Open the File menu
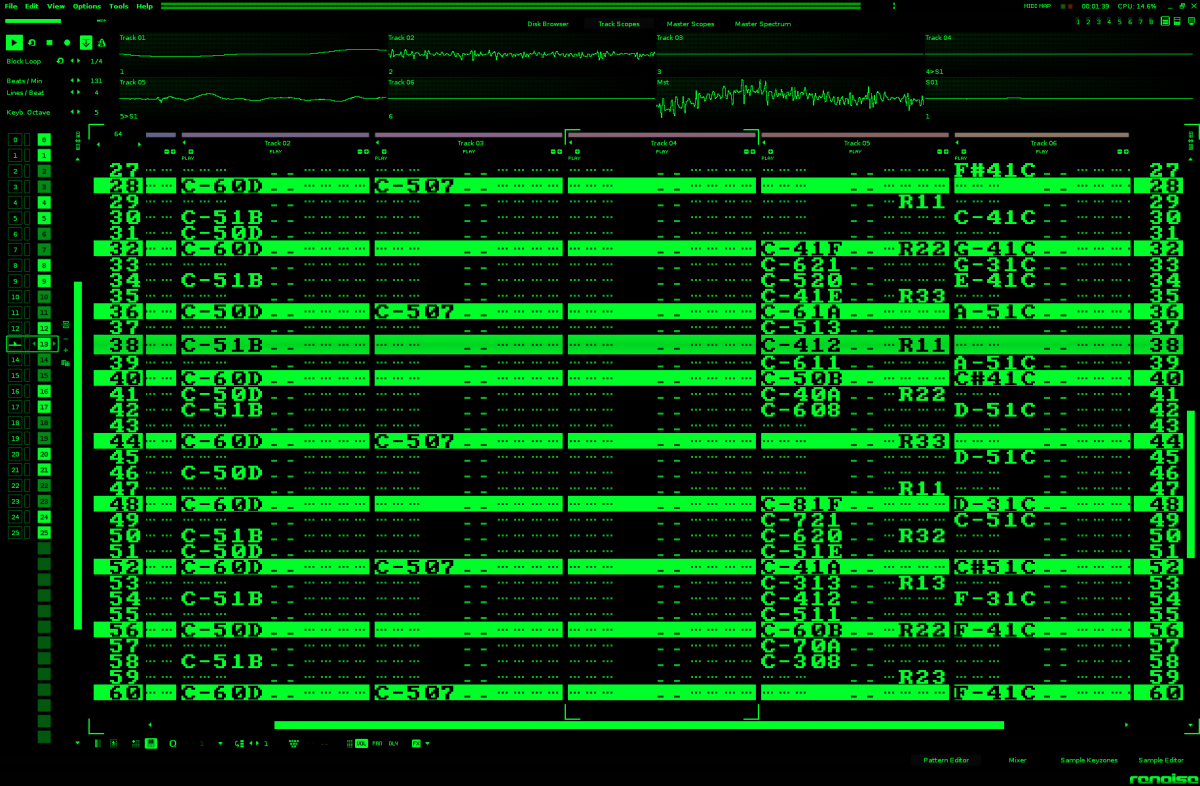The height and width of the screenshot is (786, 1200). [11, 6]
